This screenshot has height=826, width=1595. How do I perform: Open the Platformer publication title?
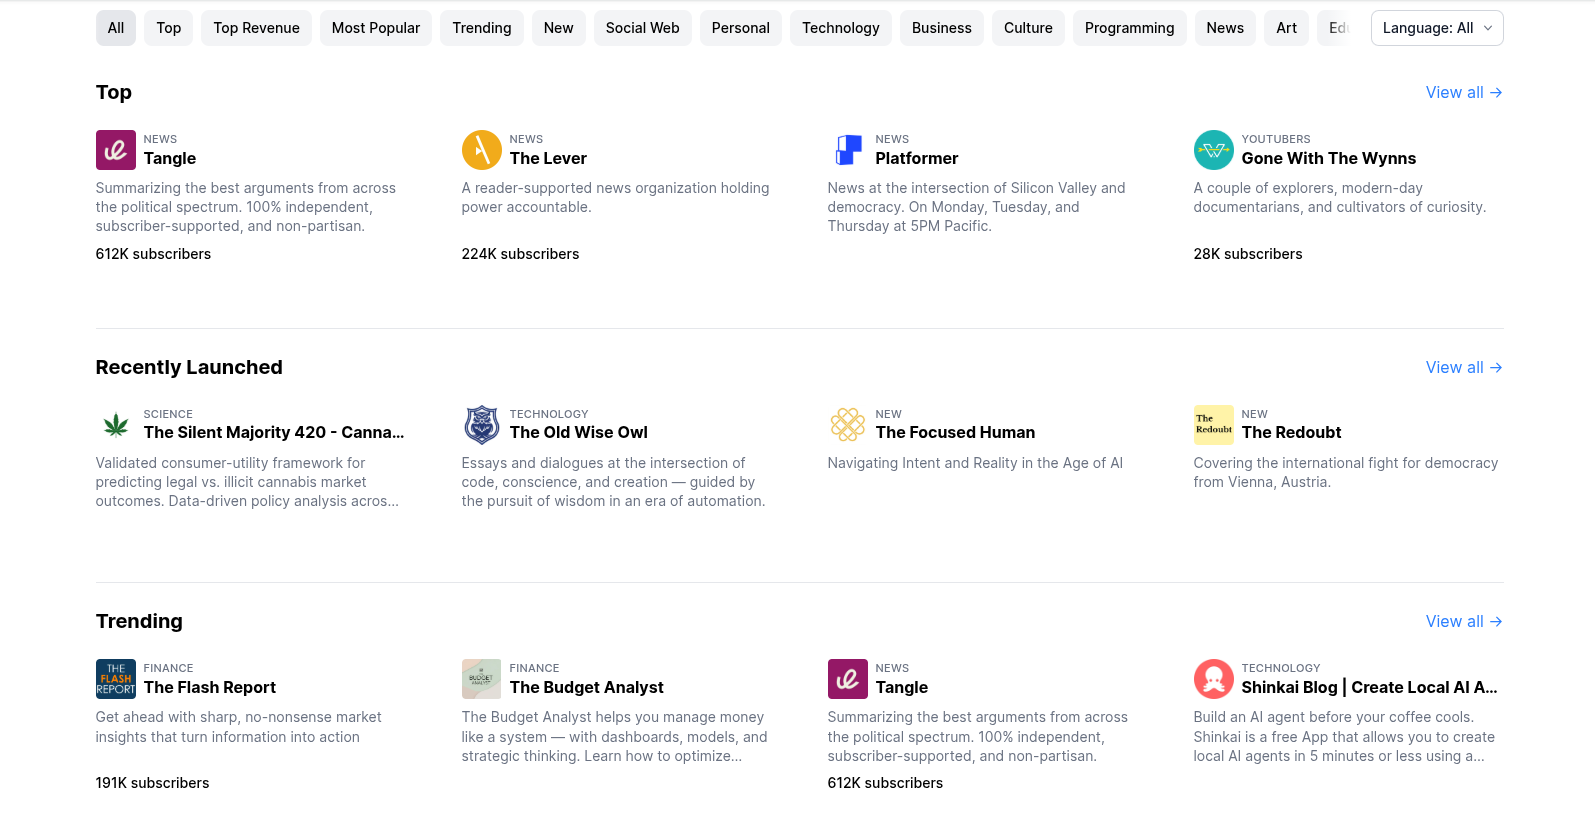[x=917, y=158]
